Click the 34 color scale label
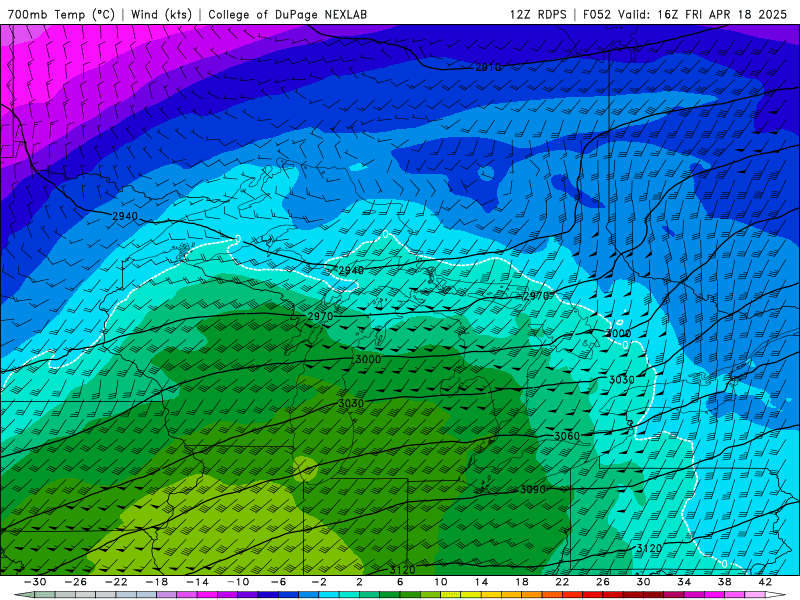Image resolution: width=800 pixels, height=600 pixels. pyautogui.click(x=684, y=582)
